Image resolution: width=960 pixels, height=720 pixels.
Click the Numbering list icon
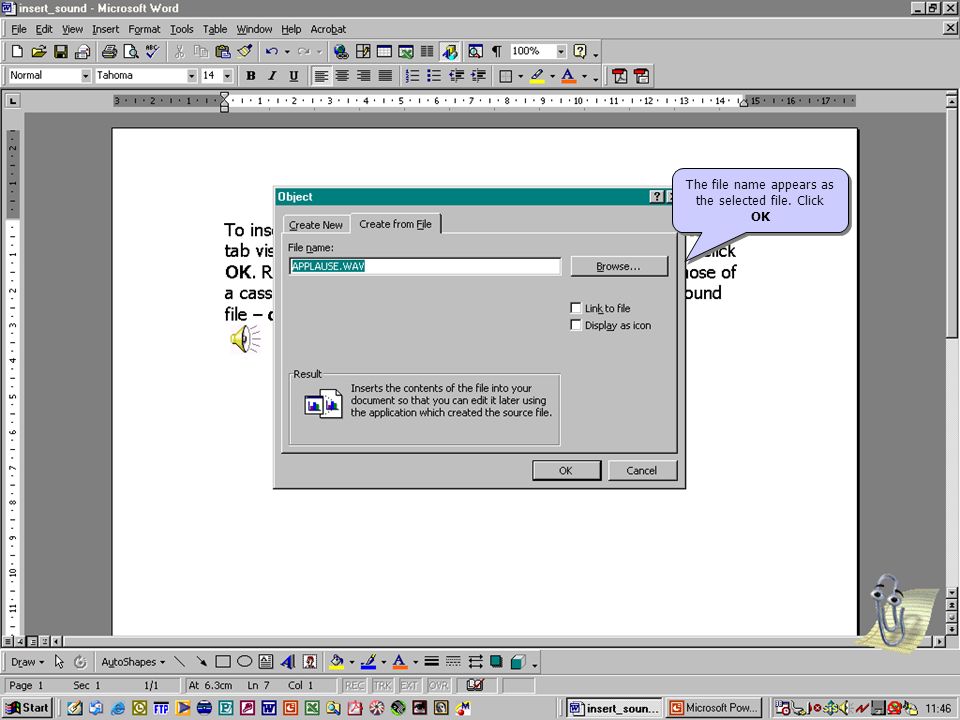coord(413,76)
